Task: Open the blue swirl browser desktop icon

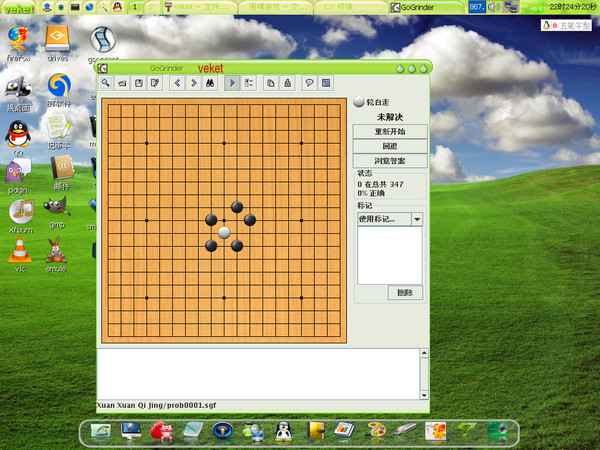Action: (x=59, y=85)
